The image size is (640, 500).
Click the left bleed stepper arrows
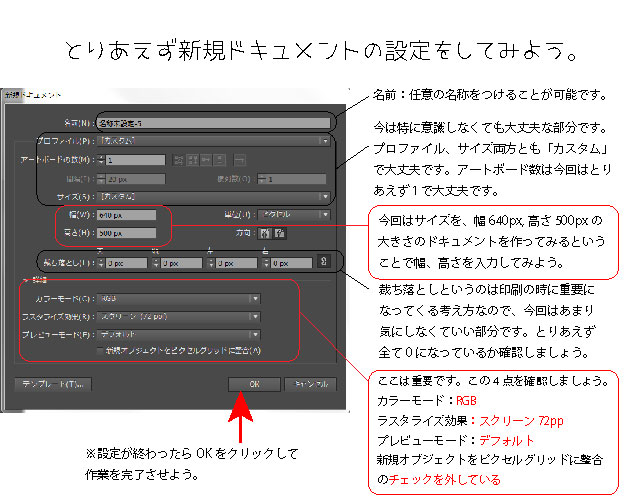tap(211, 263)
